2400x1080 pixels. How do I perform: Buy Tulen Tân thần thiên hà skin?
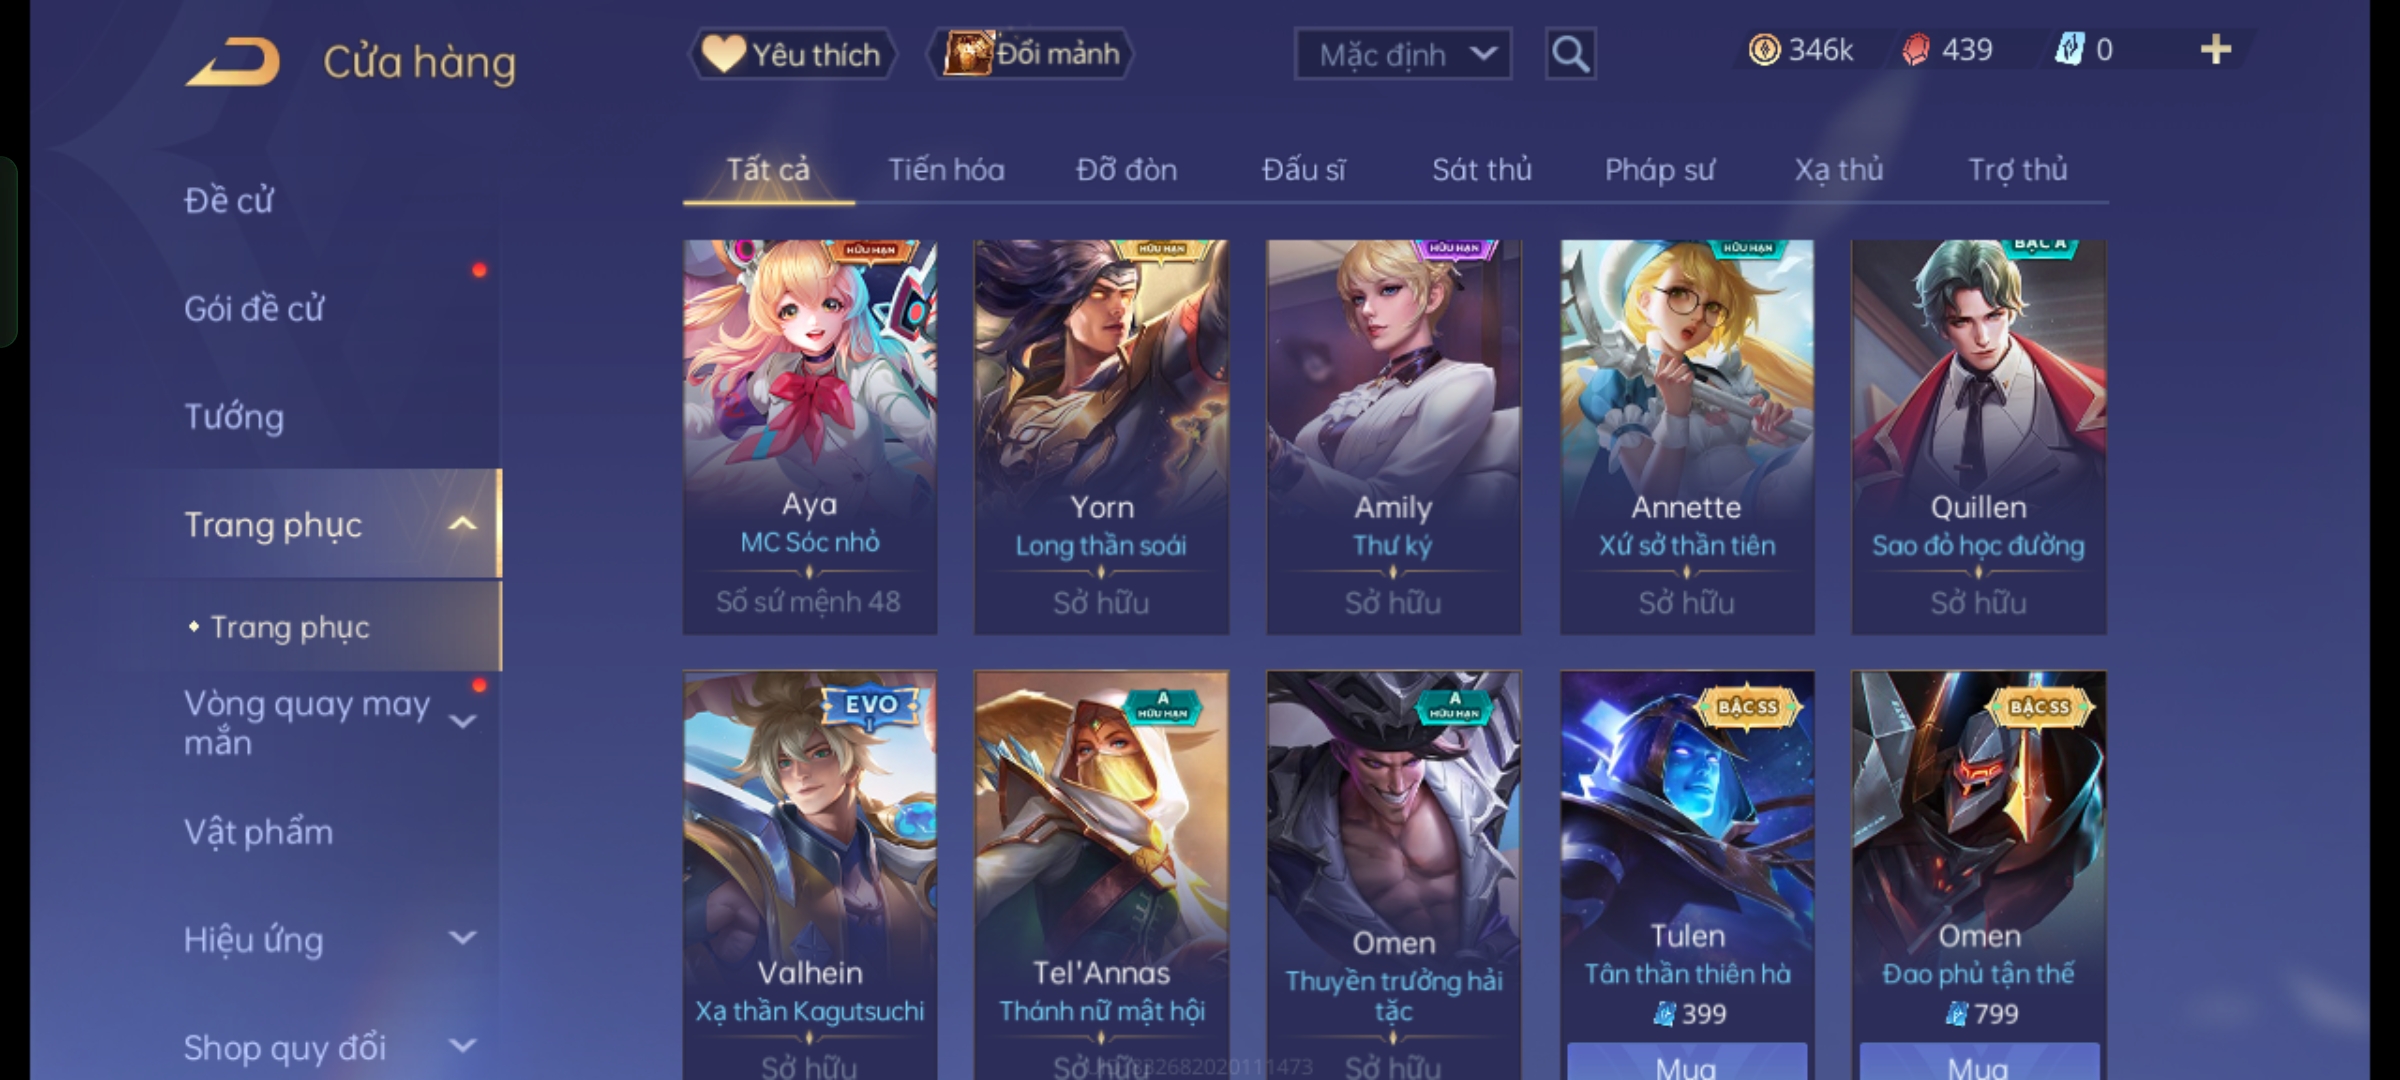1687,1062
